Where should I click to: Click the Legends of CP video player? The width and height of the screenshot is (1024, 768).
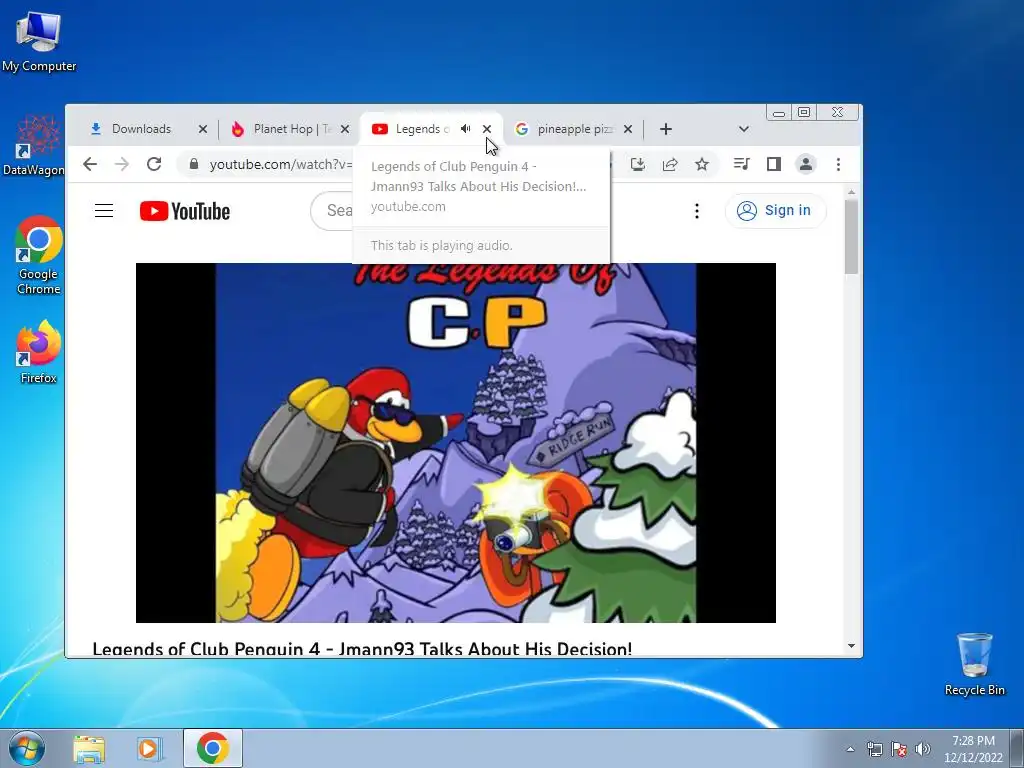[x=456, y=443]
